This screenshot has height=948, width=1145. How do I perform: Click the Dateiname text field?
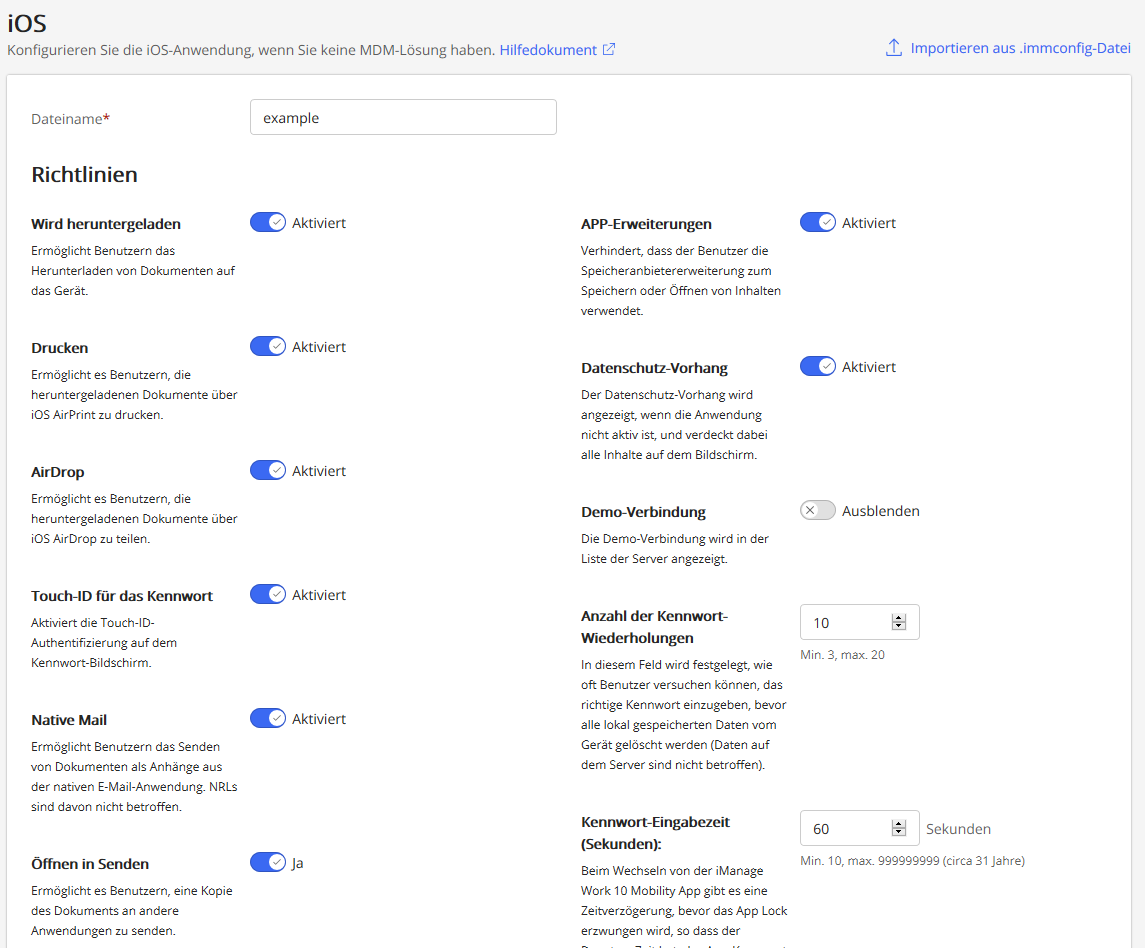403,117
